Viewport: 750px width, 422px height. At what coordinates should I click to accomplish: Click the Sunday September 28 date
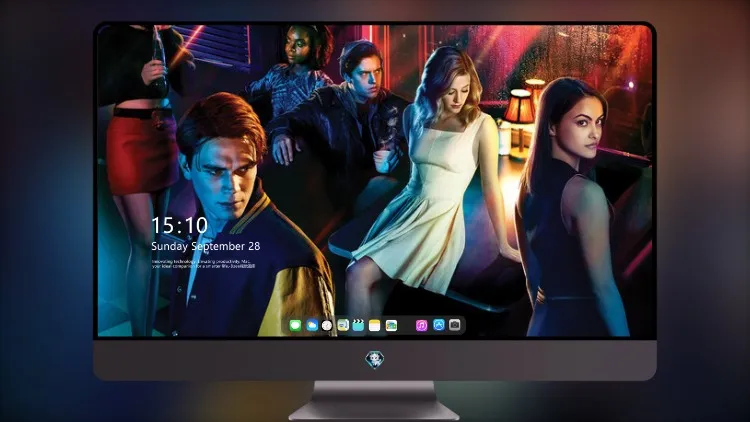pyautogui.click(x=206, y=246)
